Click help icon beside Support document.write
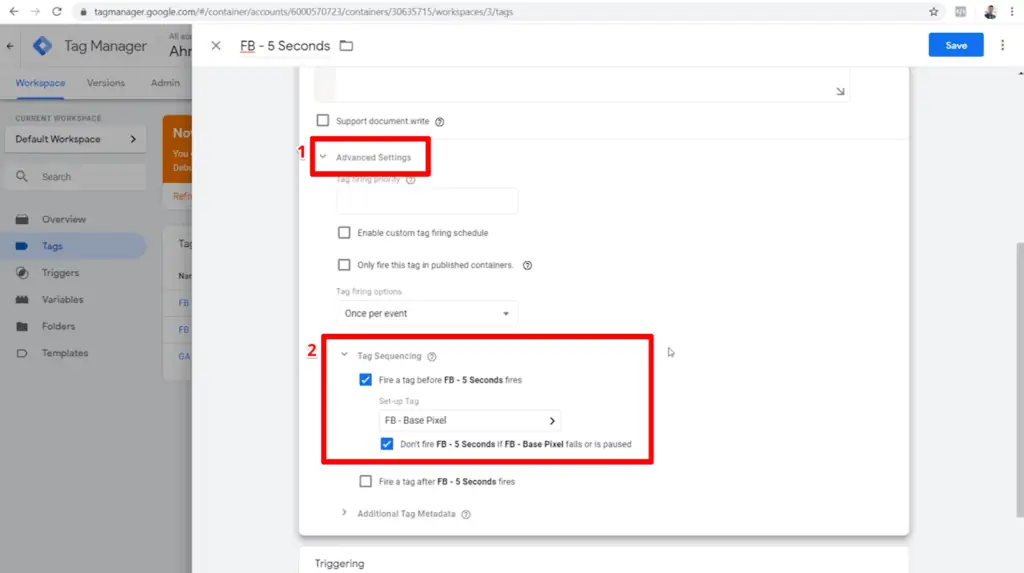The height and width of the screenshot is (573, 1024). (x=440, y=122)
